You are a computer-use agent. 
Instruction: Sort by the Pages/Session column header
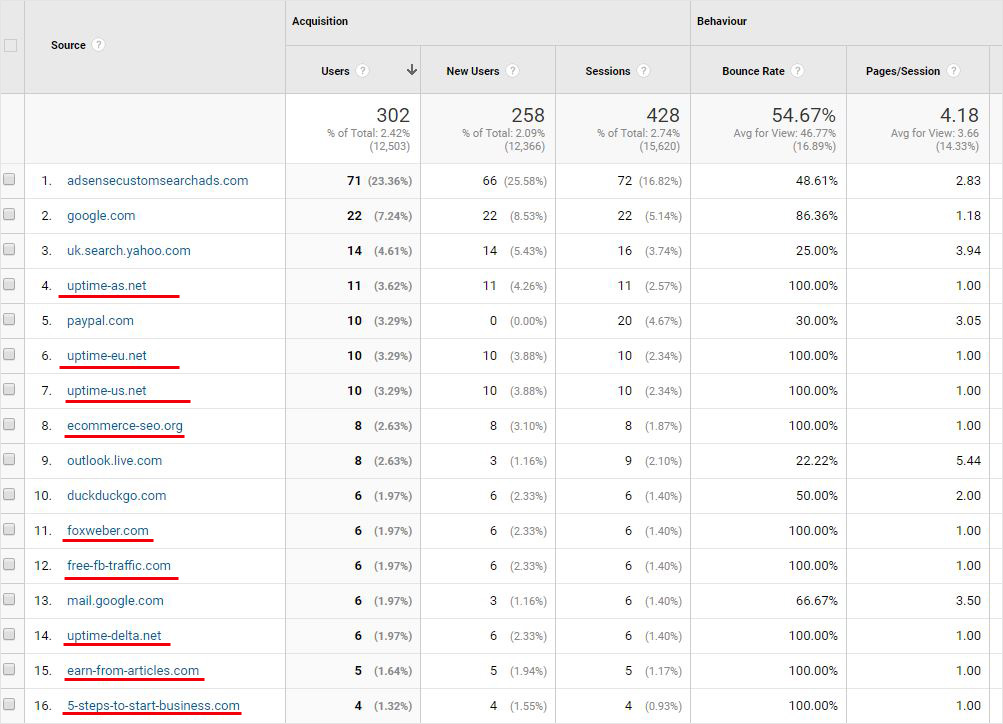click(903, 71)
